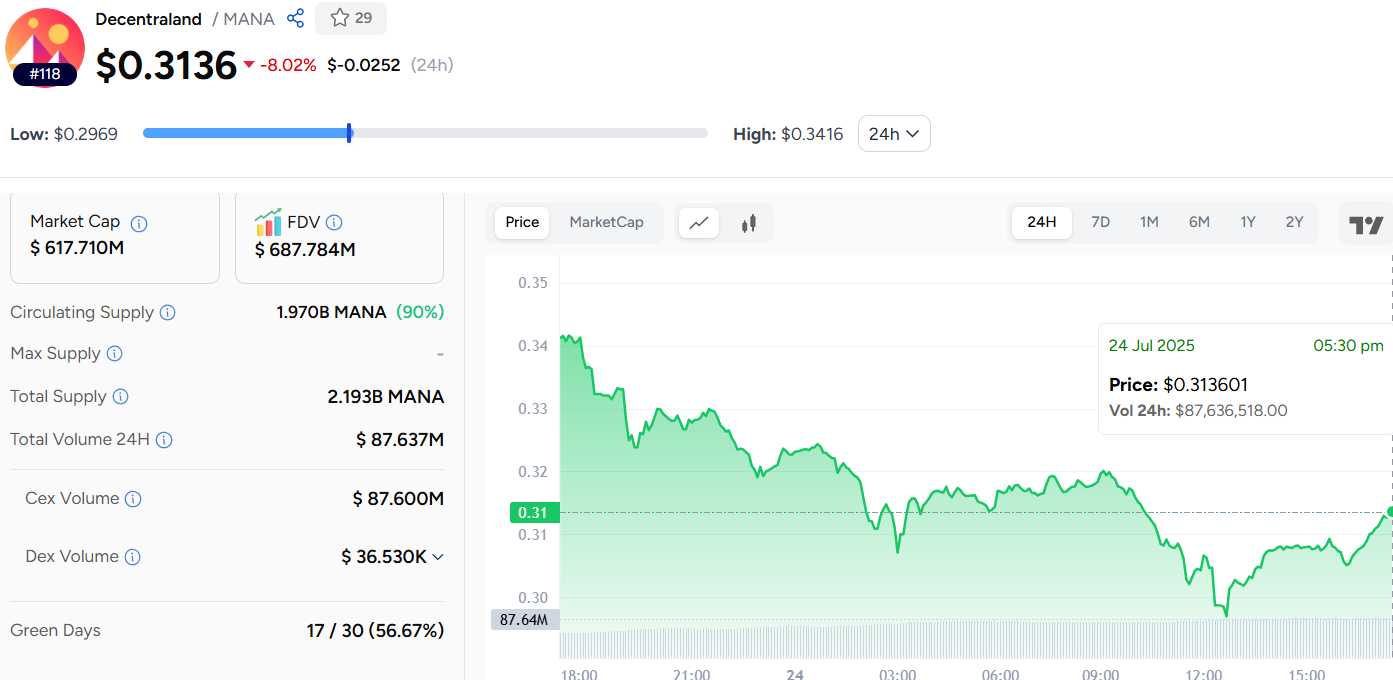
Task: Click the 1.970B MANA circulating supply value
Action: click(331, 312)
